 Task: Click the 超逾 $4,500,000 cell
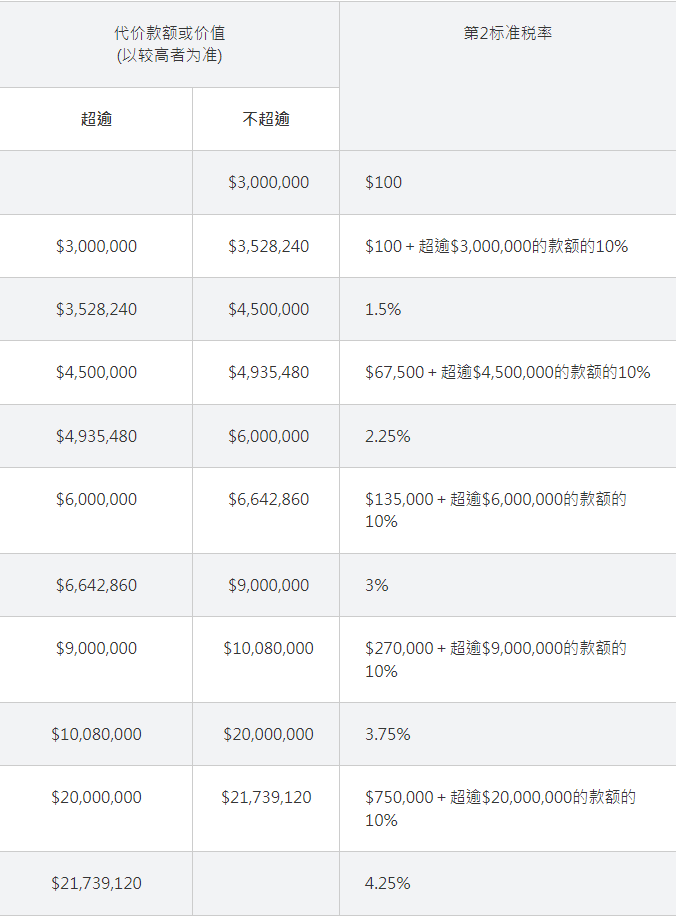click(x=96, y=372)
